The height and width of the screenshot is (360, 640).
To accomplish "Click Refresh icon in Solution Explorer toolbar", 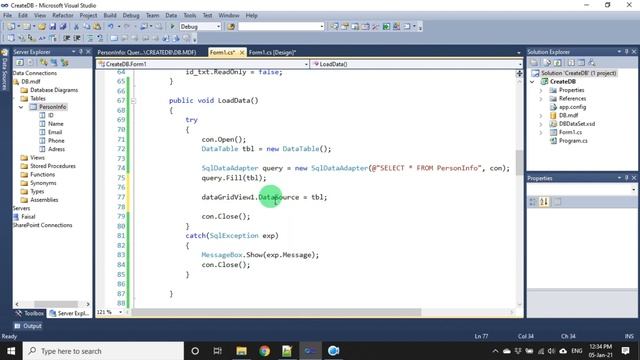I will (558, 62).
